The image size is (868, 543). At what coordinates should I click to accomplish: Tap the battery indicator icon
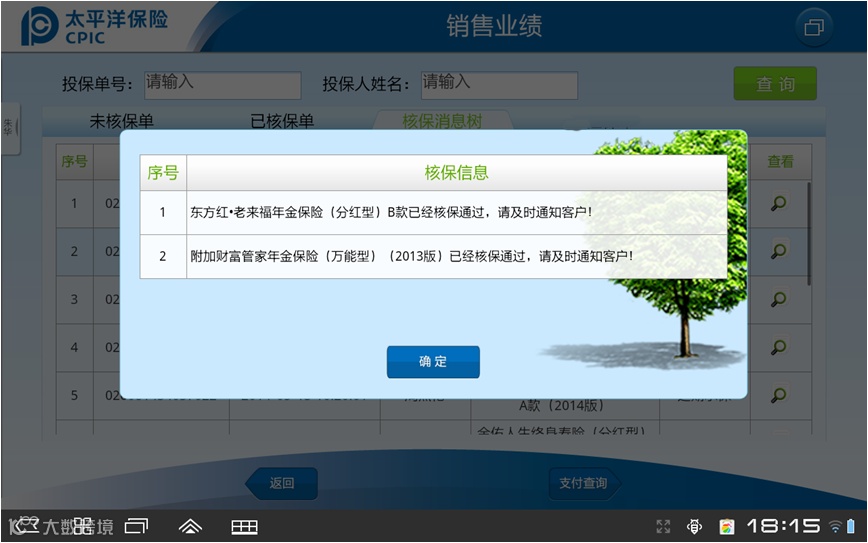pyautogui.click(x=851, y=526)
